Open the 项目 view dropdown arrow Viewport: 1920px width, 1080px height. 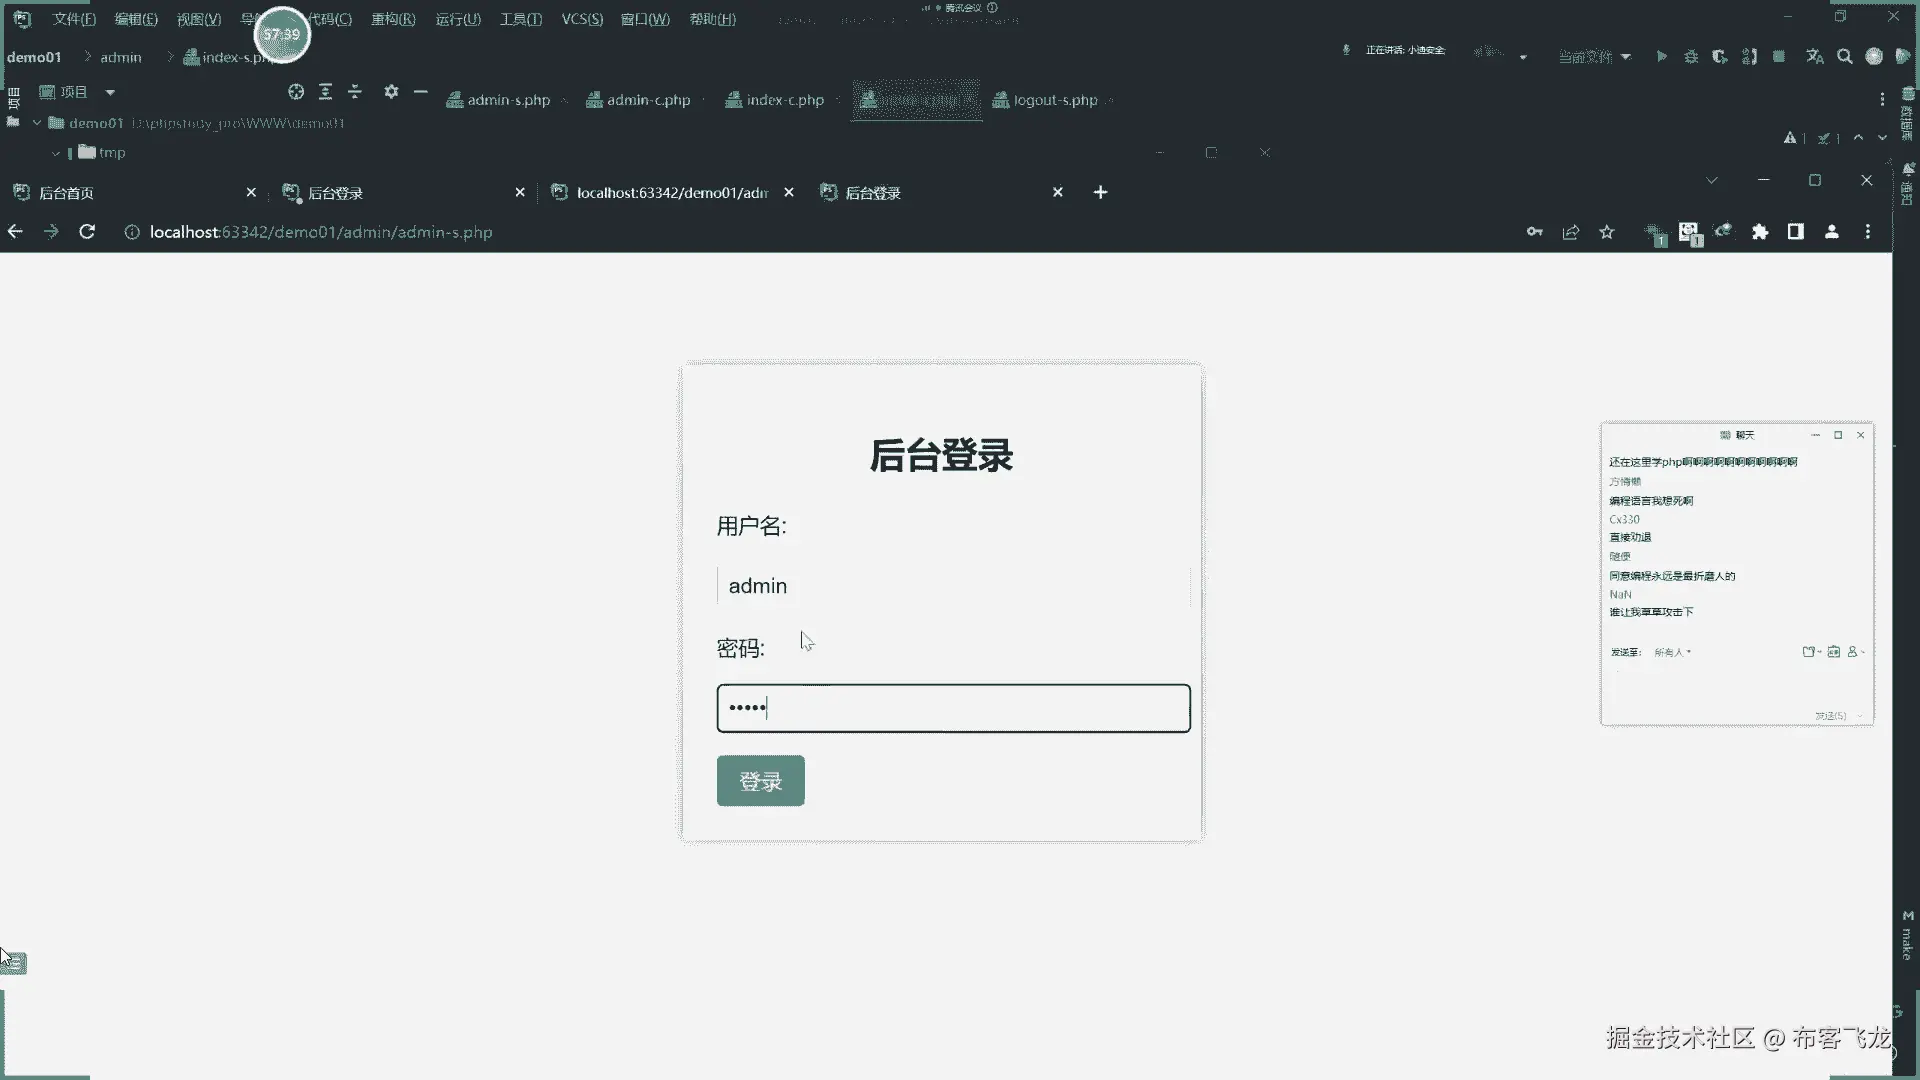pyautogui.click(x=110, y=92)
